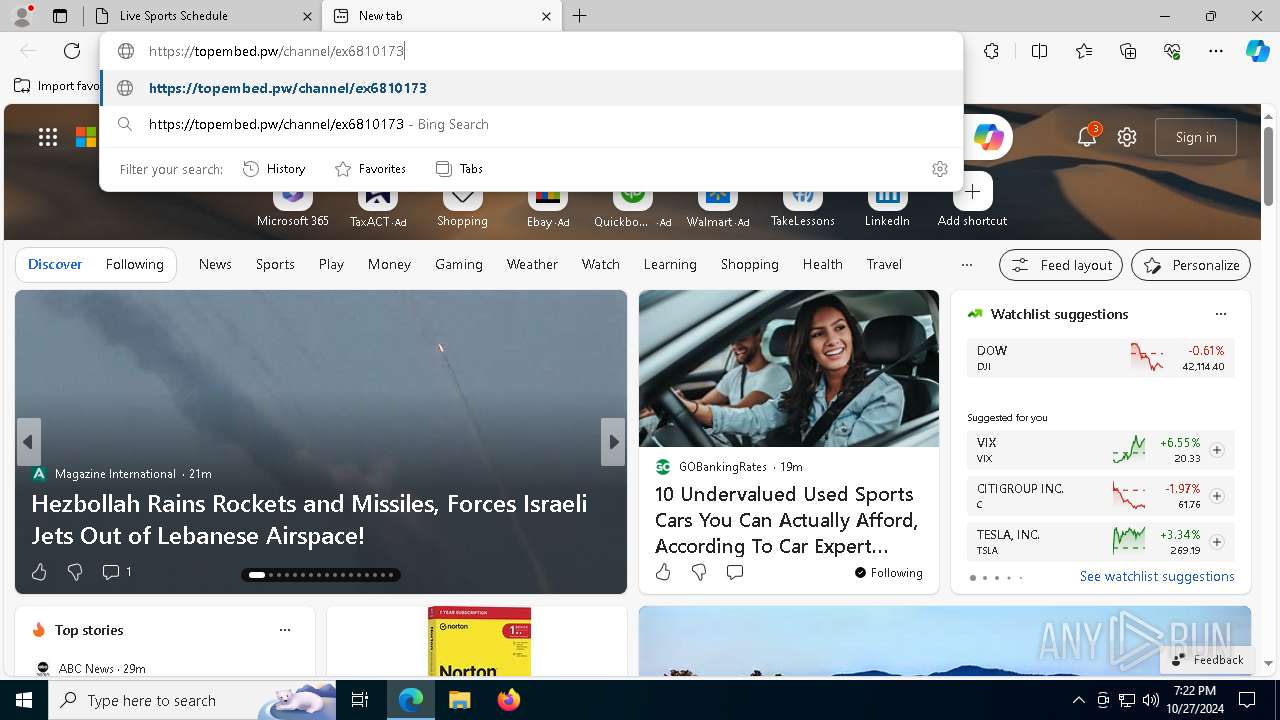Open the tab actions menu icon
Viewport: 1280px width, 720px height.
(x=60, y=16)
